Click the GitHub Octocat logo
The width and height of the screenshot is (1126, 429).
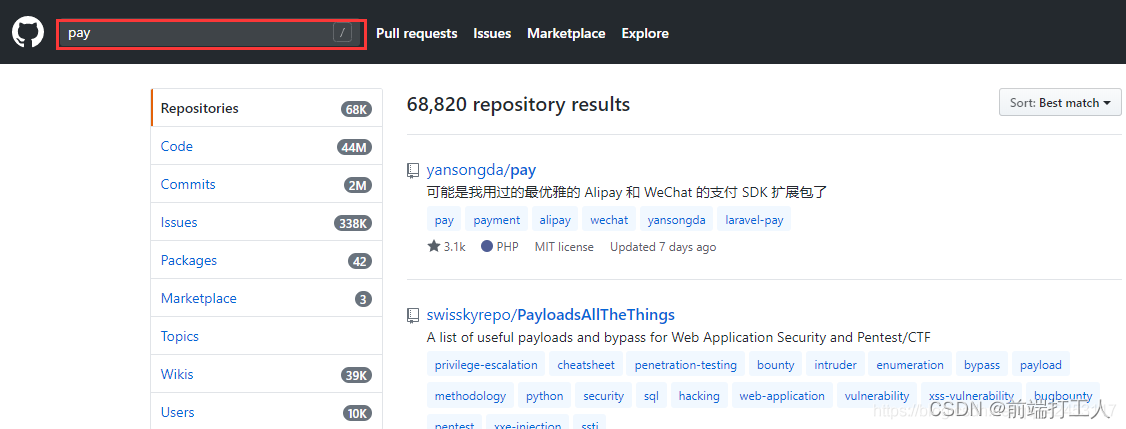[28, 33]
